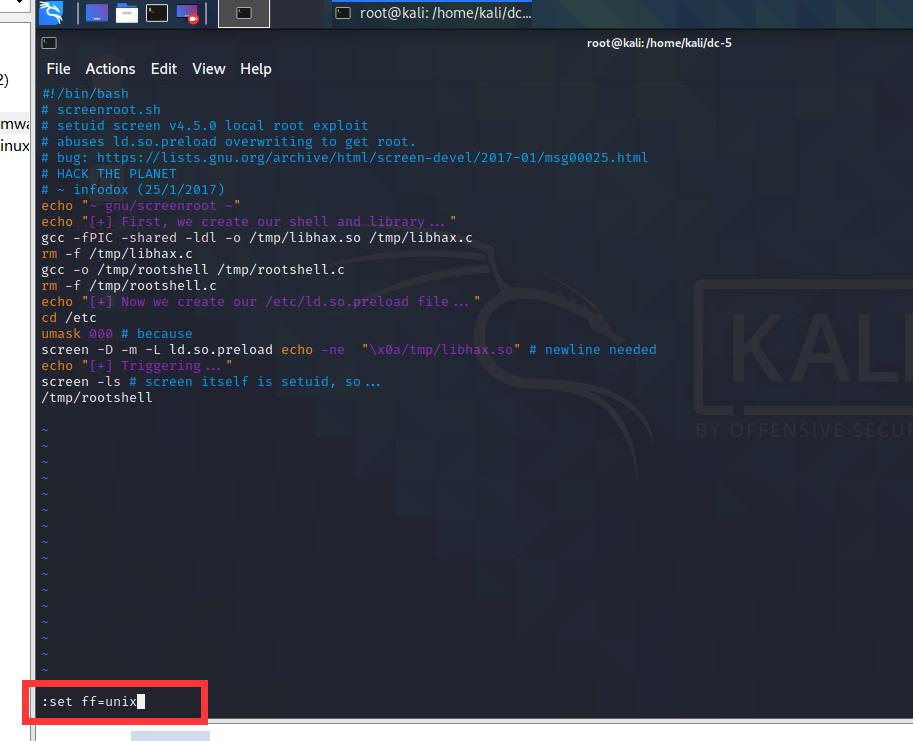
Task: Switch to root@kali: /home/kali/dc... taskbar window
Action: coord(433,13)
